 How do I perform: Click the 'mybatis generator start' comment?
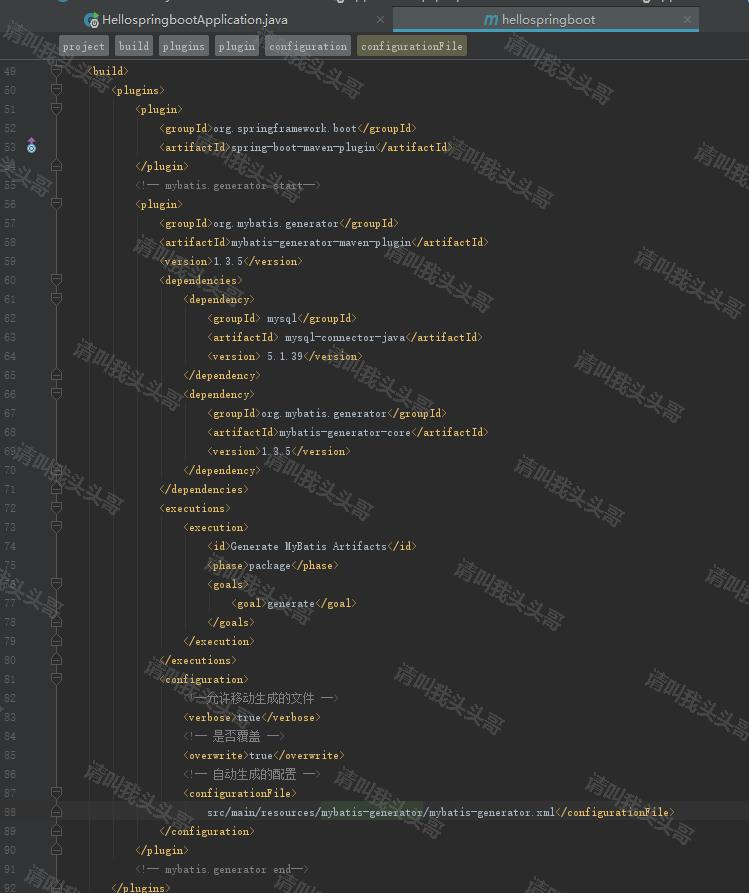click(x=228, y=186)
